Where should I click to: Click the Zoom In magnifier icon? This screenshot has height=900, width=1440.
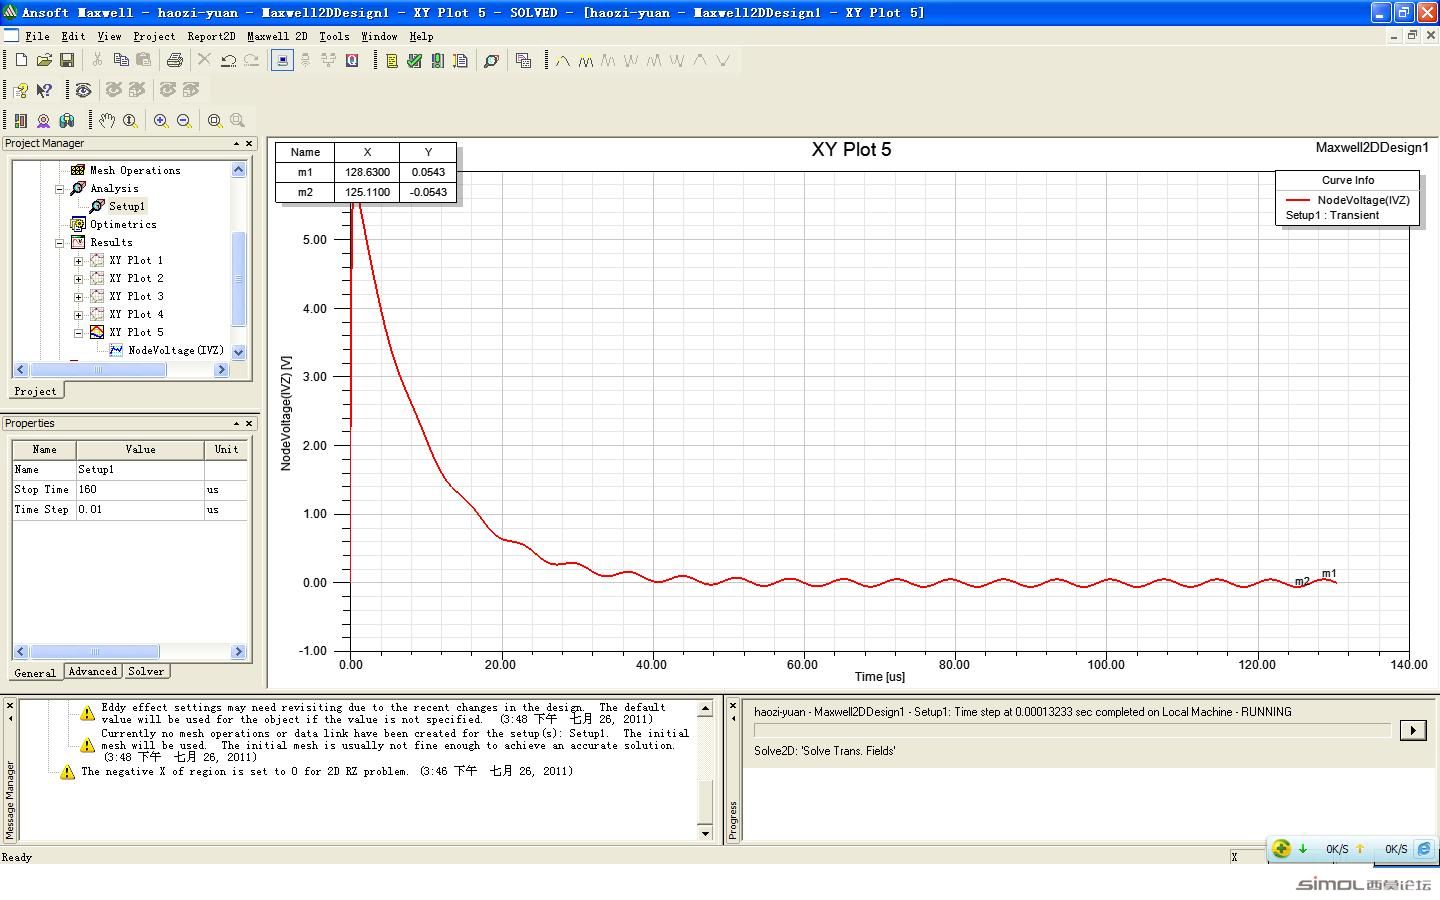tap(161, 120)
